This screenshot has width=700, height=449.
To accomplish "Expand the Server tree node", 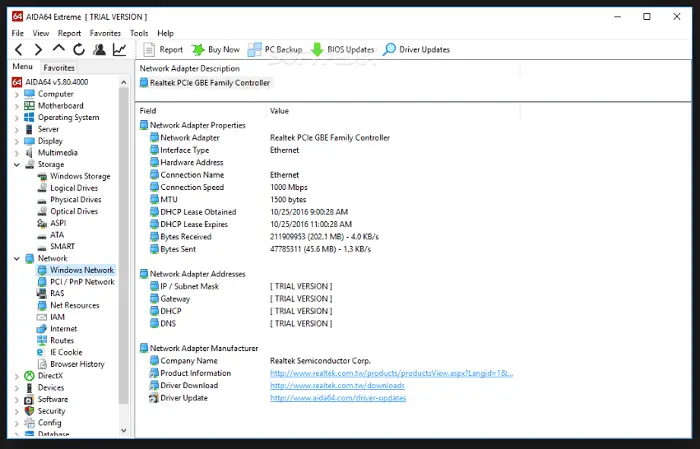I will pos(17,129).
